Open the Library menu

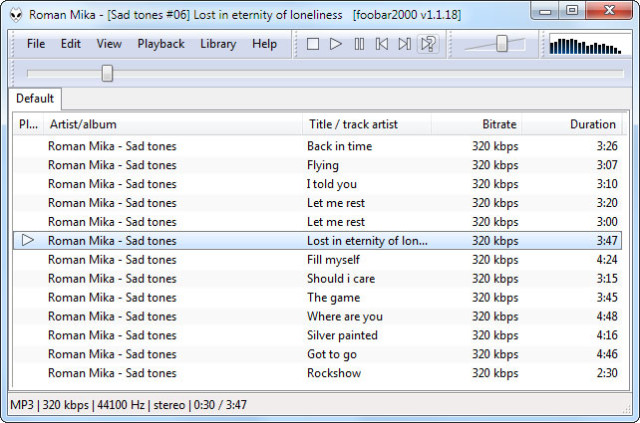point(218,44)
